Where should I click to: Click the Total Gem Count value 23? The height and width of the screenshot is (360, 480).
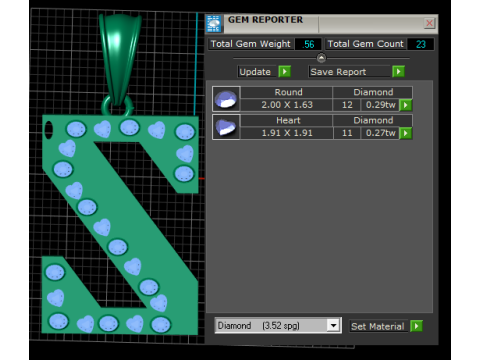pyautogui.click(x=421, y=44)
